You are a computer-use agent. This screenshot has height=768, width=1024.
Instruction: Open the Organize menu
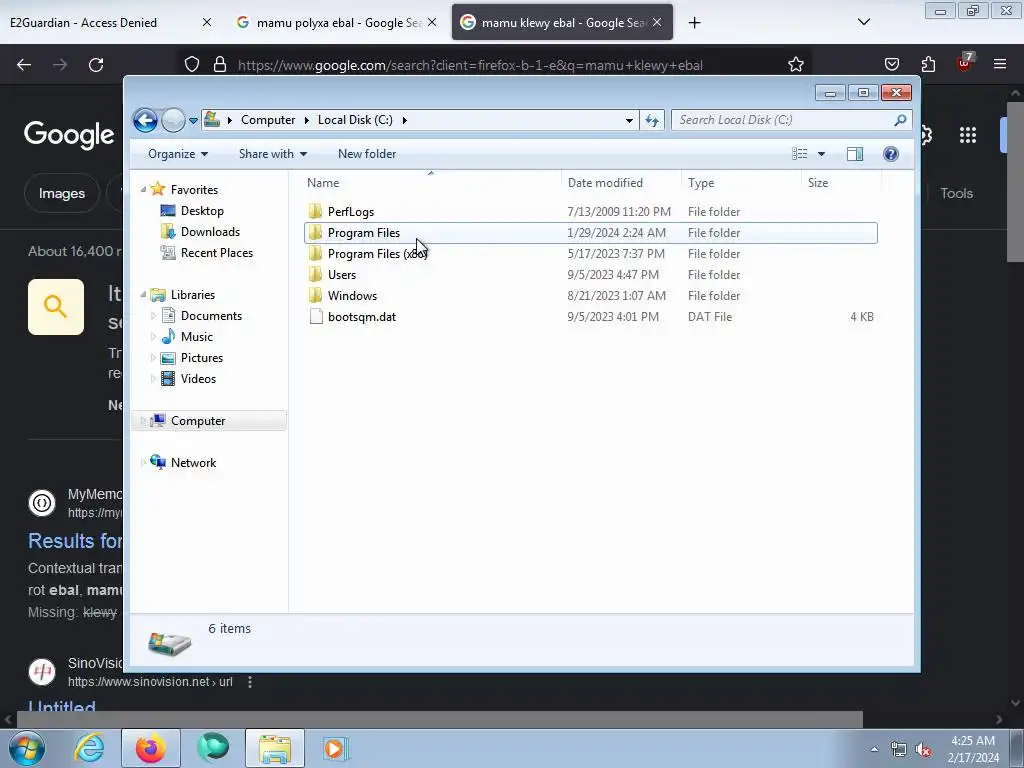point(178,154)
